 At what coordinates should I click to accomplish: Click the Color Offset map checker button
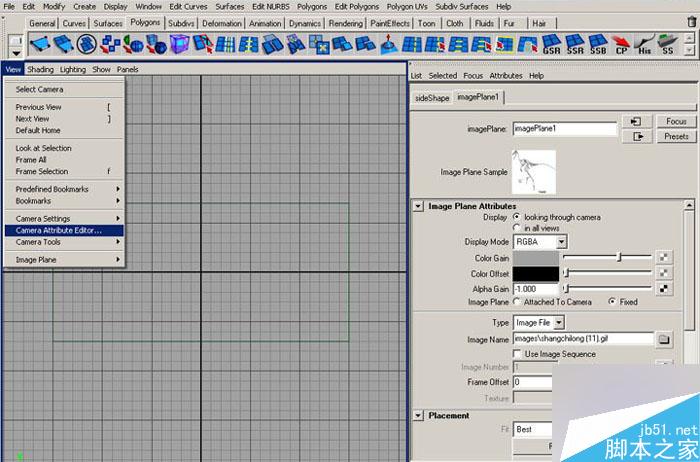[664, 273]
